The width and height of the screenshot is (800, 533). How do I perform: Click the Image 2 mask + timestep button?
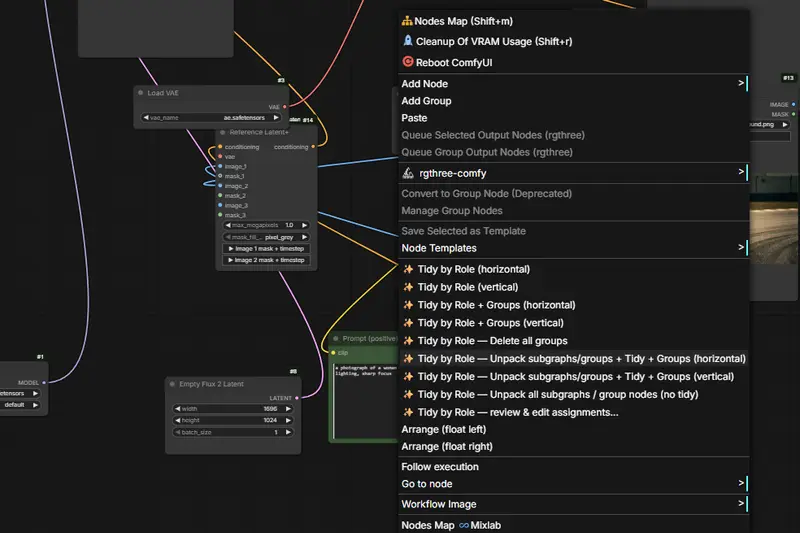point(266,260)
